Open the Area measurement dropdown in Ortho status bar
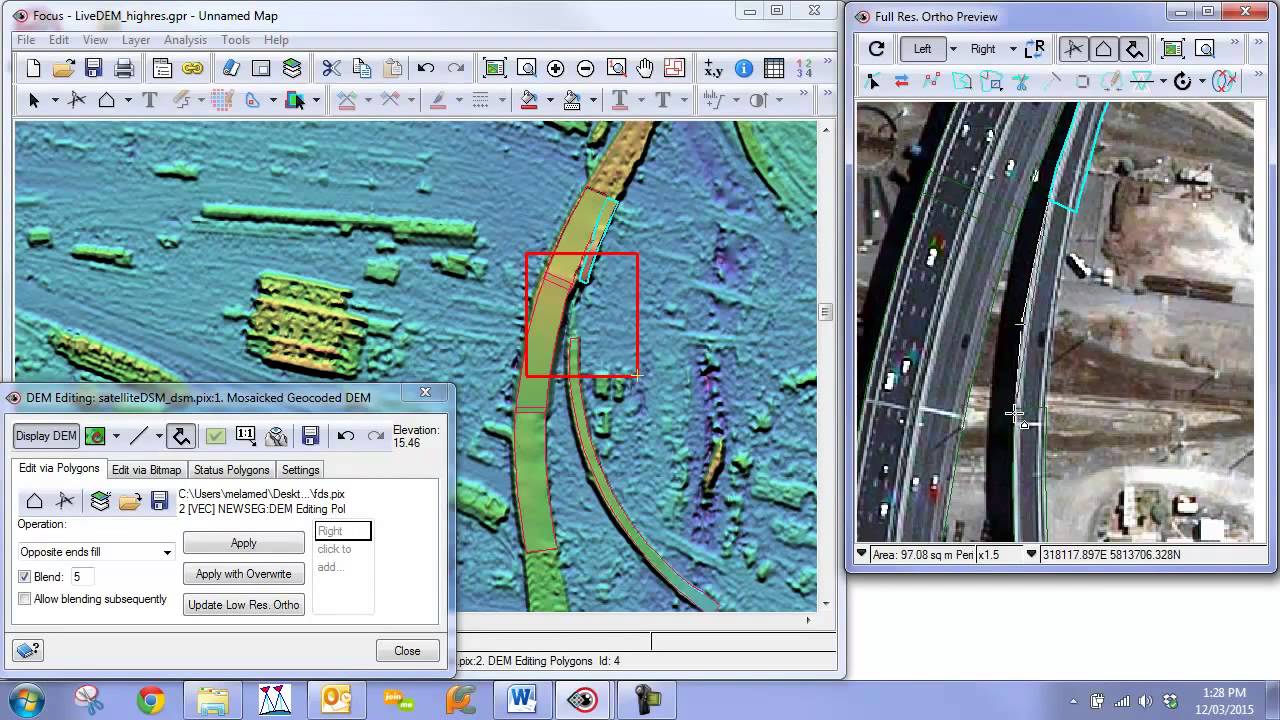This screenshot has width=1280, height=720. 863,554
